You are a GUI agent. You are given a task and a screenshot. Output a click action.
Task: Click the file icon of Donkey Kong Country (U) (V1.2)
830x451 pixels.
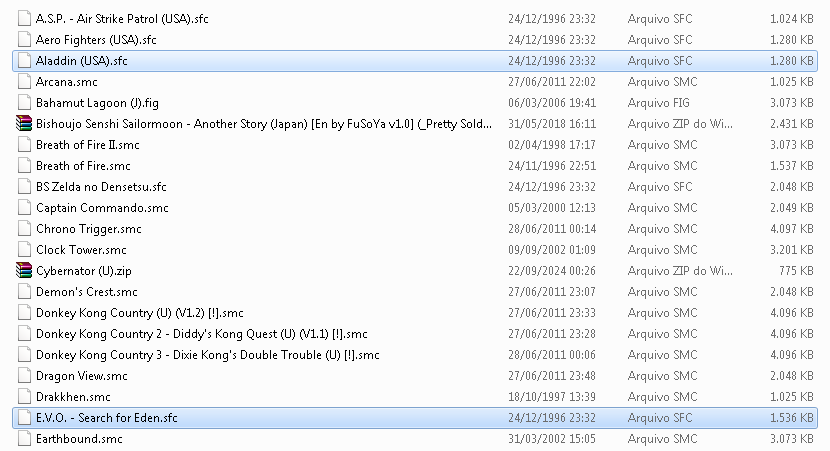pyautogui.click(x=24, y=313)
